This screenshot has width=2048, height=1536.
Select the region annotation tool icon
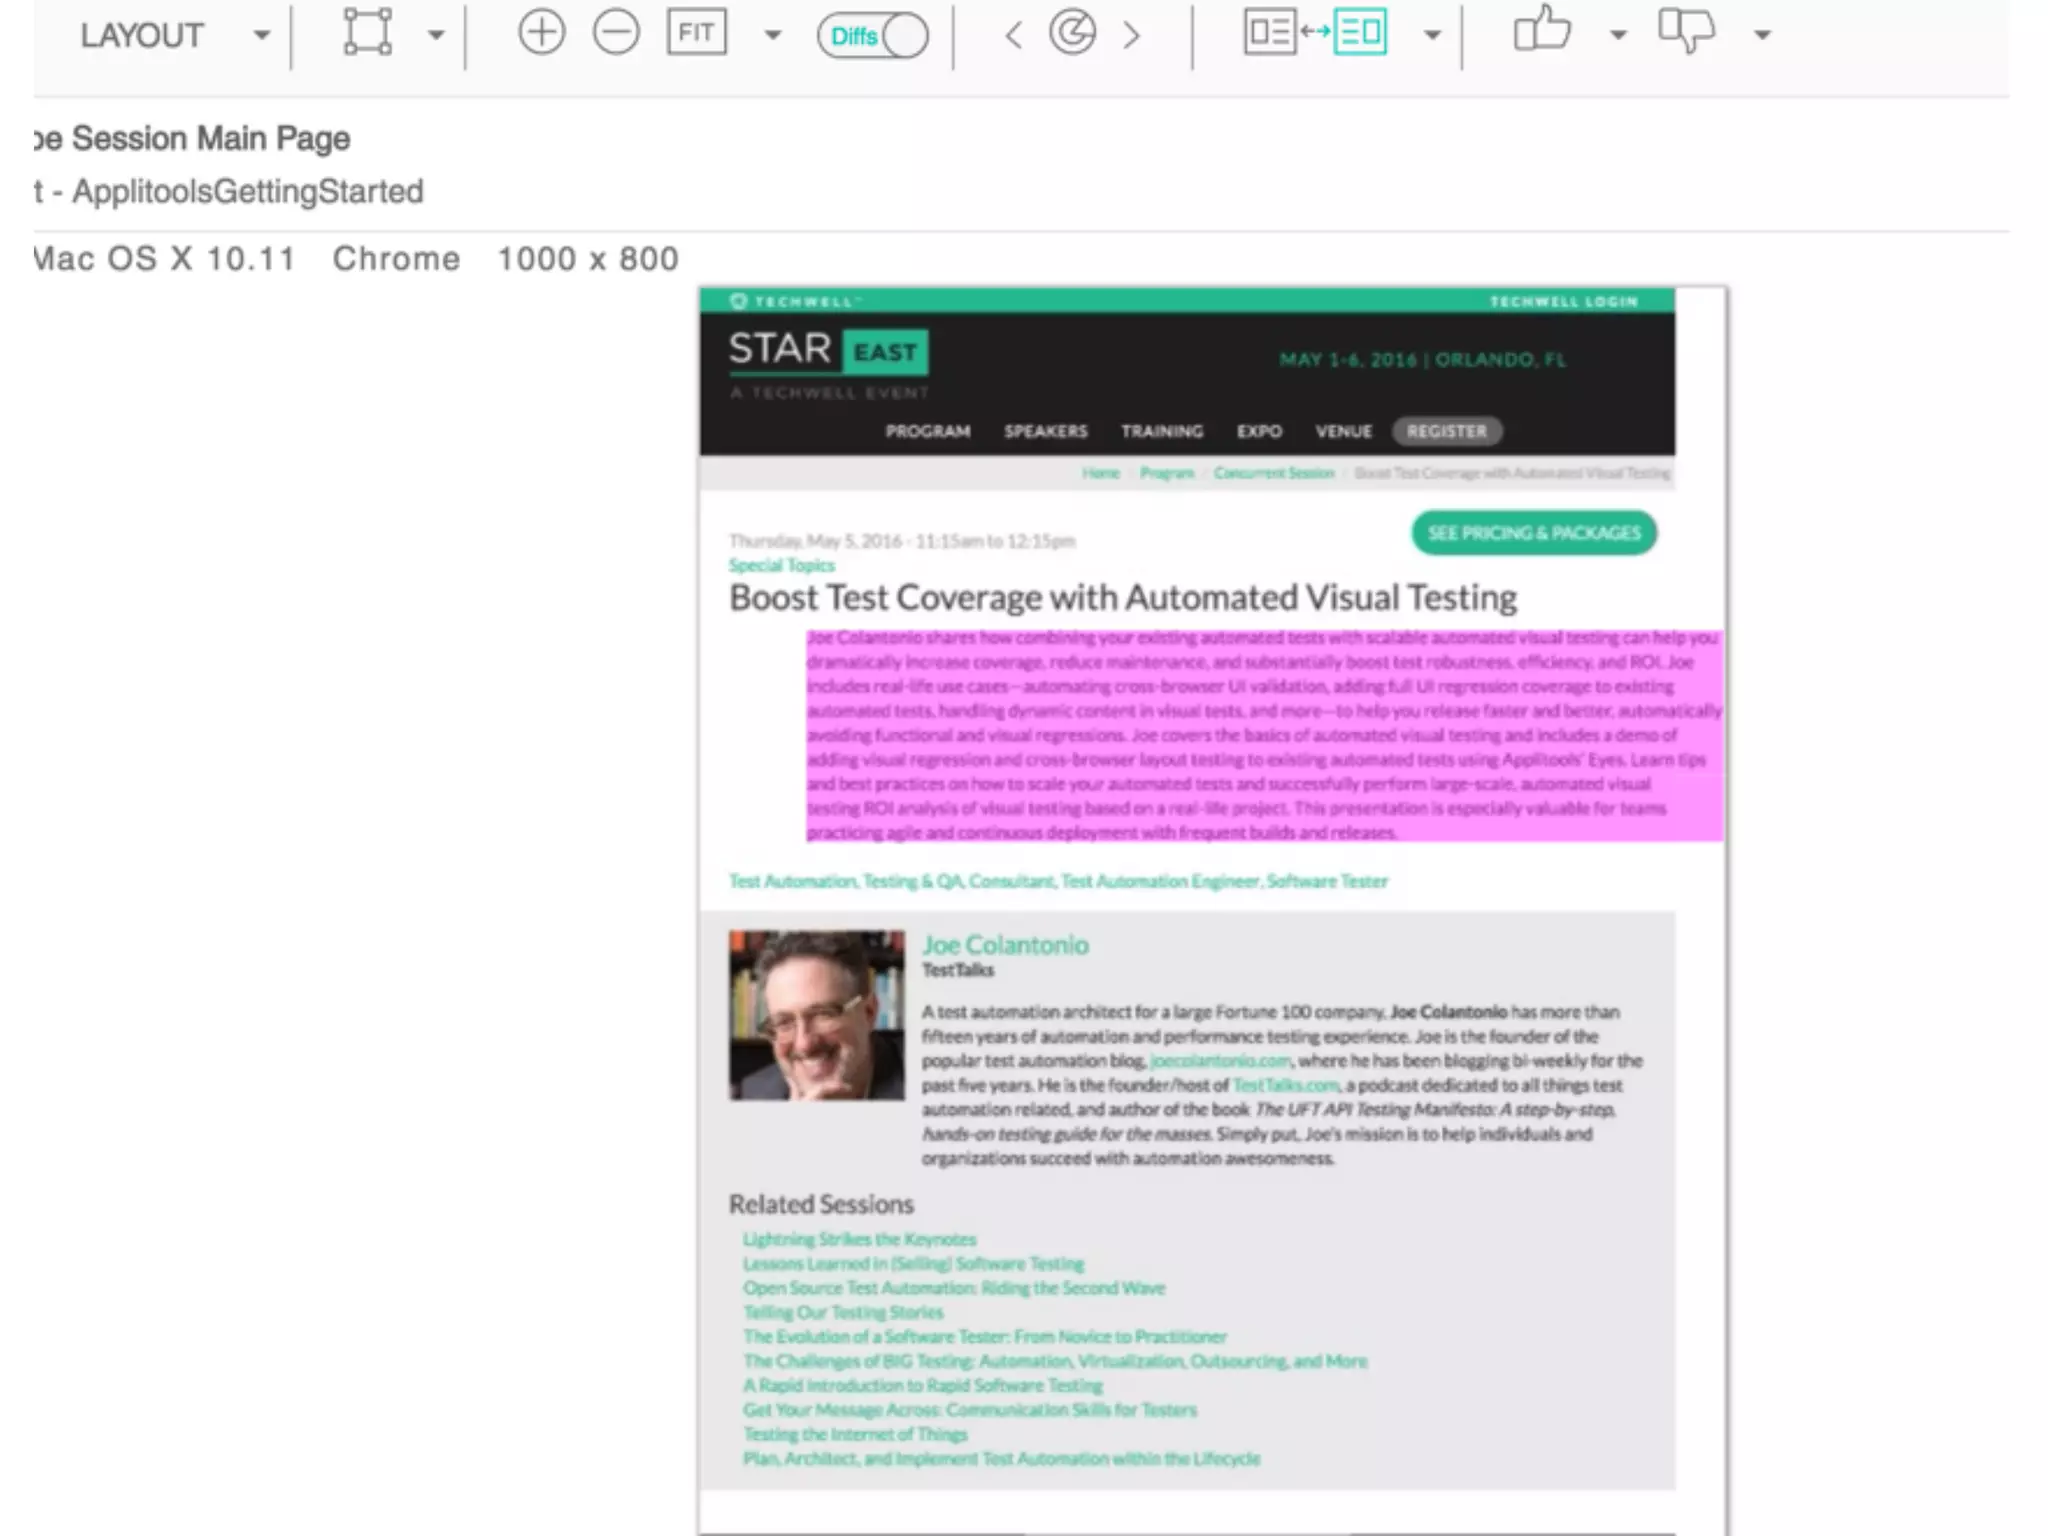pos(367,33)
